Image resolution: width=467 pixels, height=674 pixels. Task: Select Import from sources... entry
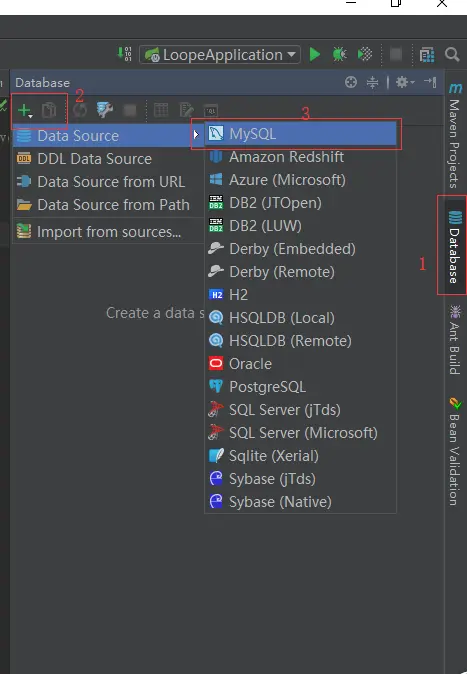tap(109, 232)
